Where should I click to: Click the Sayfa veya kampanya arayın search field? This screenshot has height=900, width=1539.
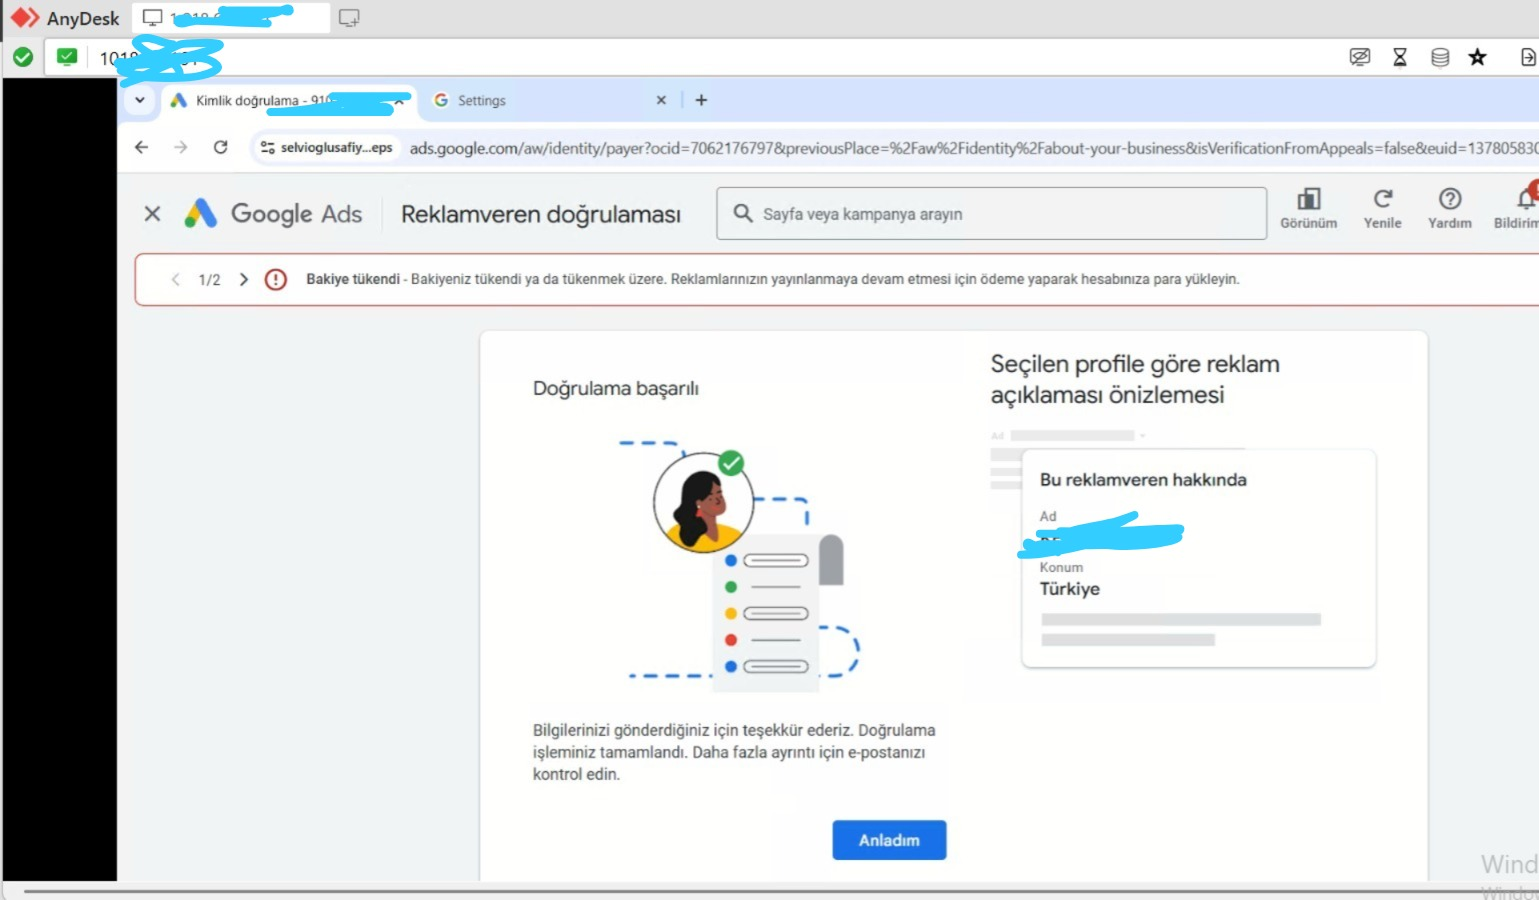click(x=991, y=213)
